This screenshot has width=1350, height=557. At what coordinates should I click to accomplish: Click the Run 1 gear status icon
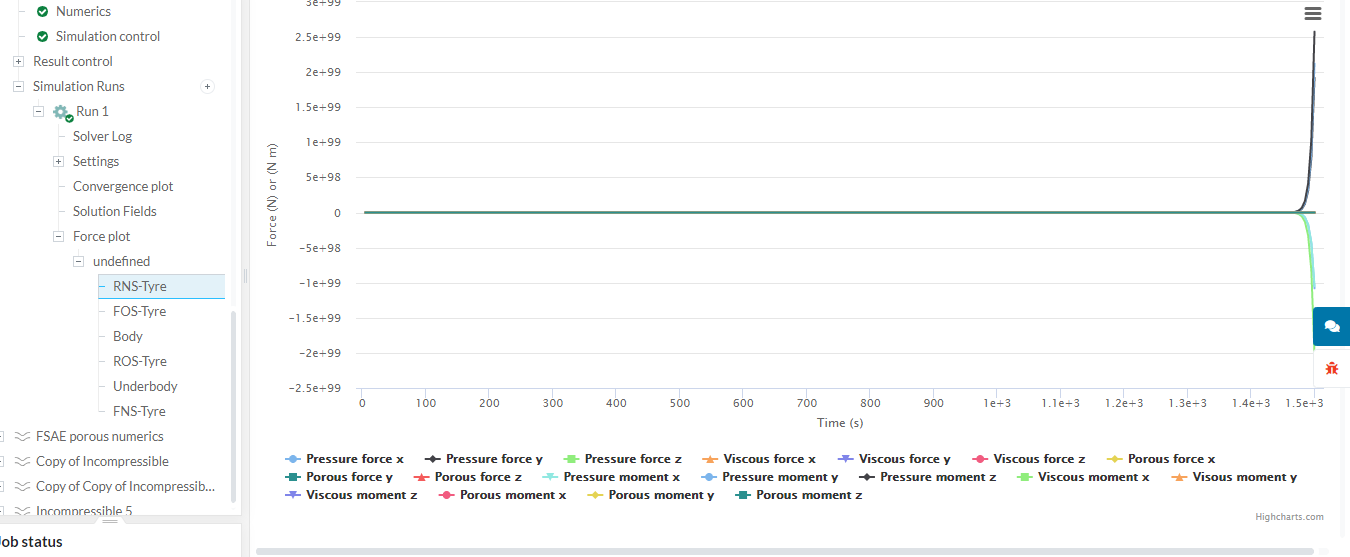coord(62,112)
